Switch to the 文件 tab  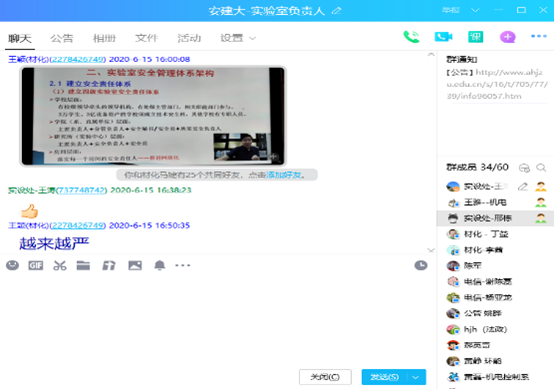pos(147,38)
